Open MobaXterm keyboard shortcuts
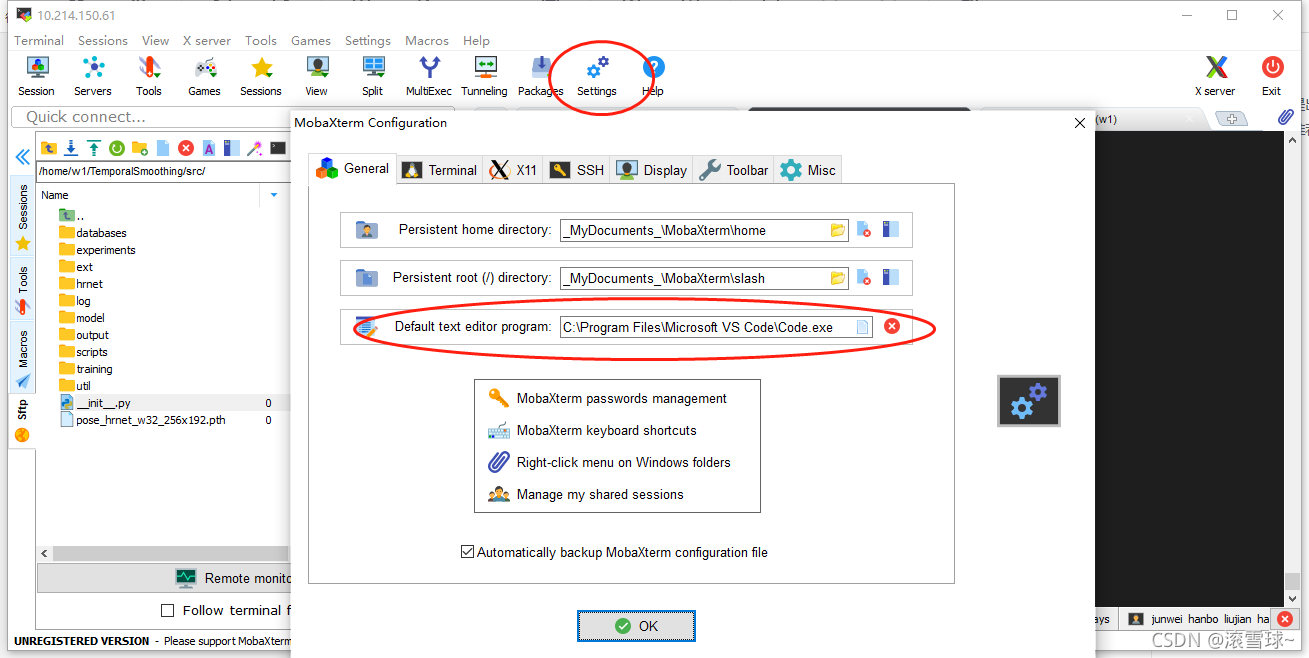1309x658 pixels. [x=593, y=430]
